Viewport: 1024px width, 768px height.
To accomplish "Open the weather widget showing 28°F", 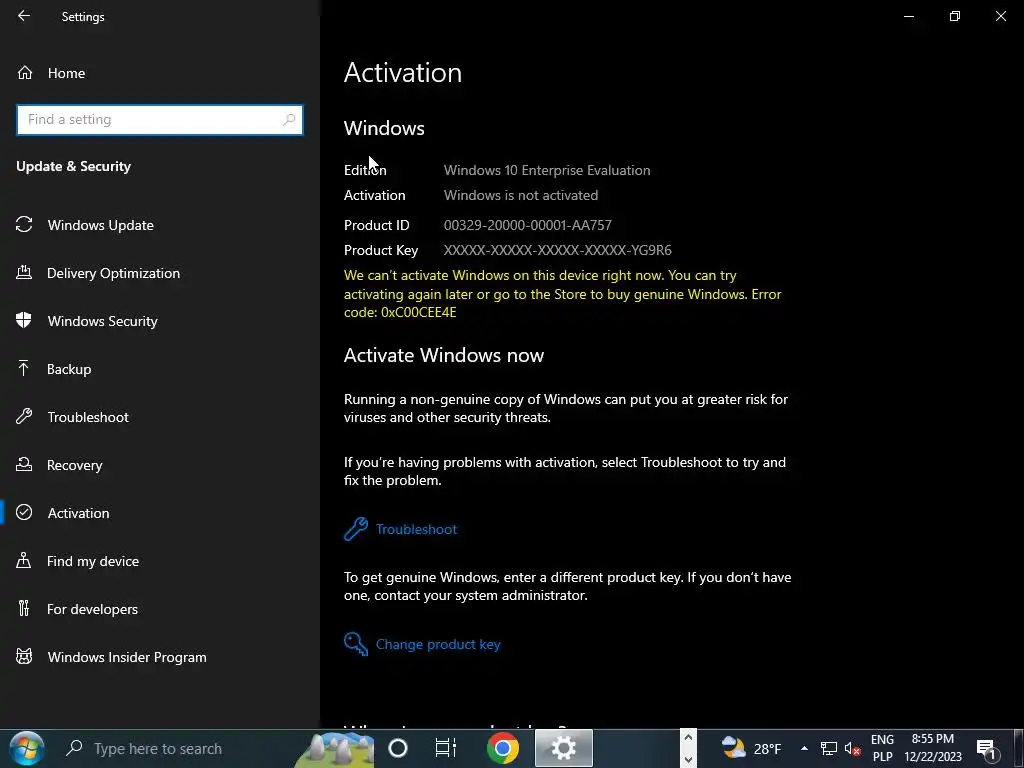I will click(751, 748).
